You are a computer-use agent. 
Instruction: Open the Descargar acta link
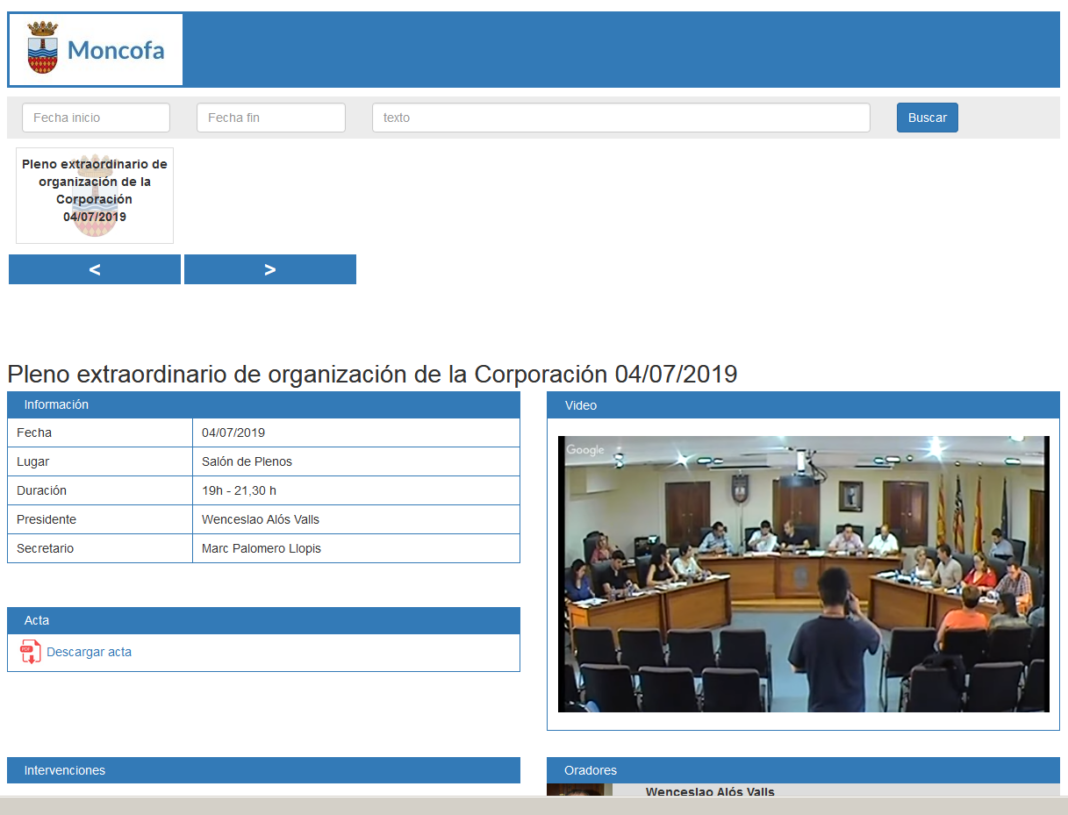pos(89,652)
